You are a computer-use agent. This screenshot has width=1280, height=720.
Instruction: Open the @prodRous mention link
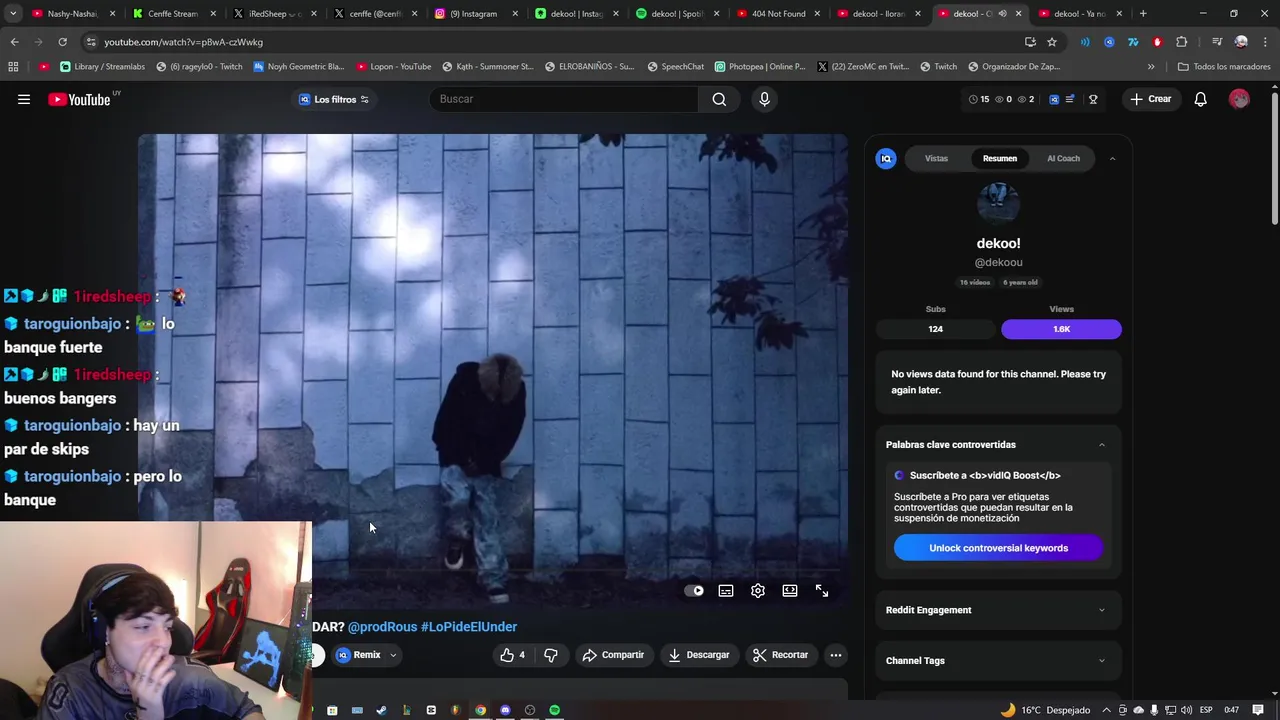point(382,627)
